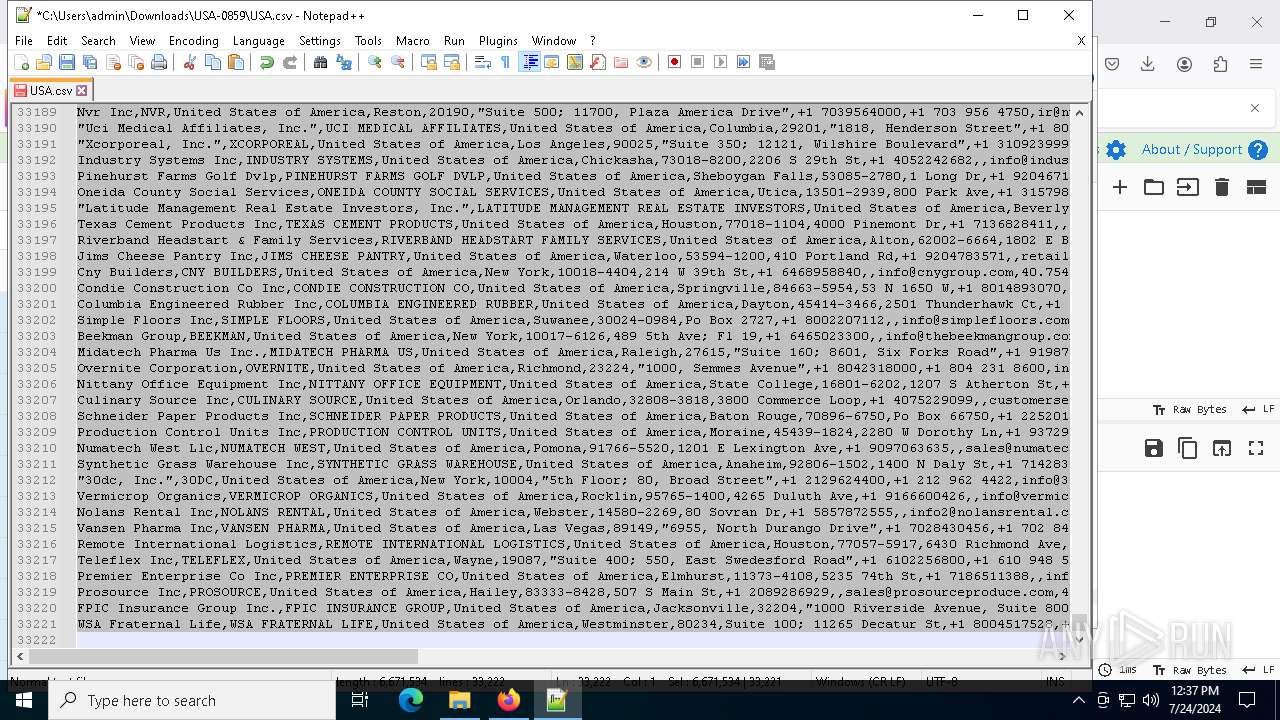This screenshot has height=720, width=1280.
Task: Click Save Current Recorded Macro icon
Action: point(767,62)
